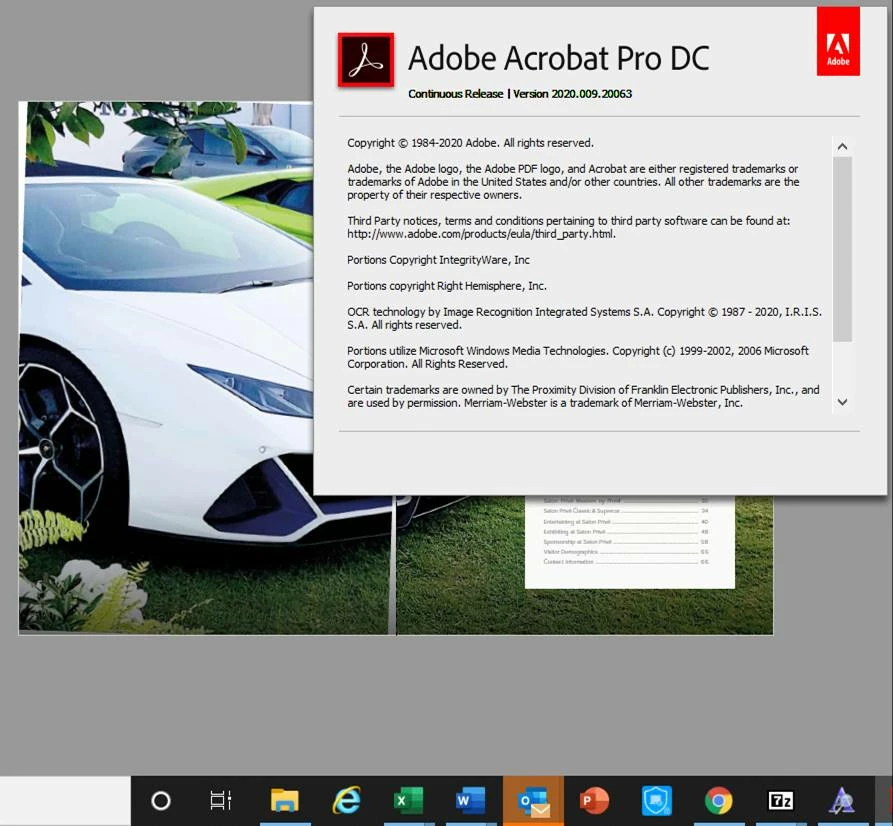Open Cortana circle on the taskbar
This screenshot has height=826, width=893.
161,800
